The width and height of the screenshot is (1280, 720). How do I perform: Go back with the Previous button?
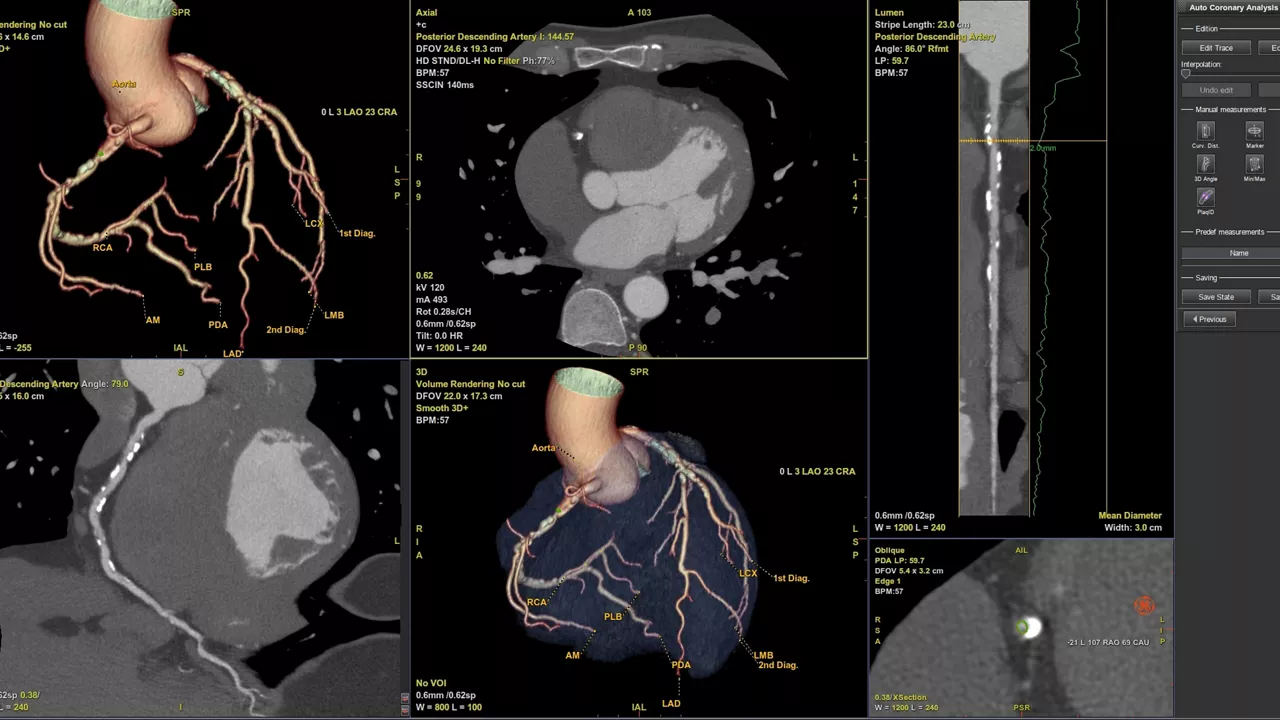pos(1209,319)
